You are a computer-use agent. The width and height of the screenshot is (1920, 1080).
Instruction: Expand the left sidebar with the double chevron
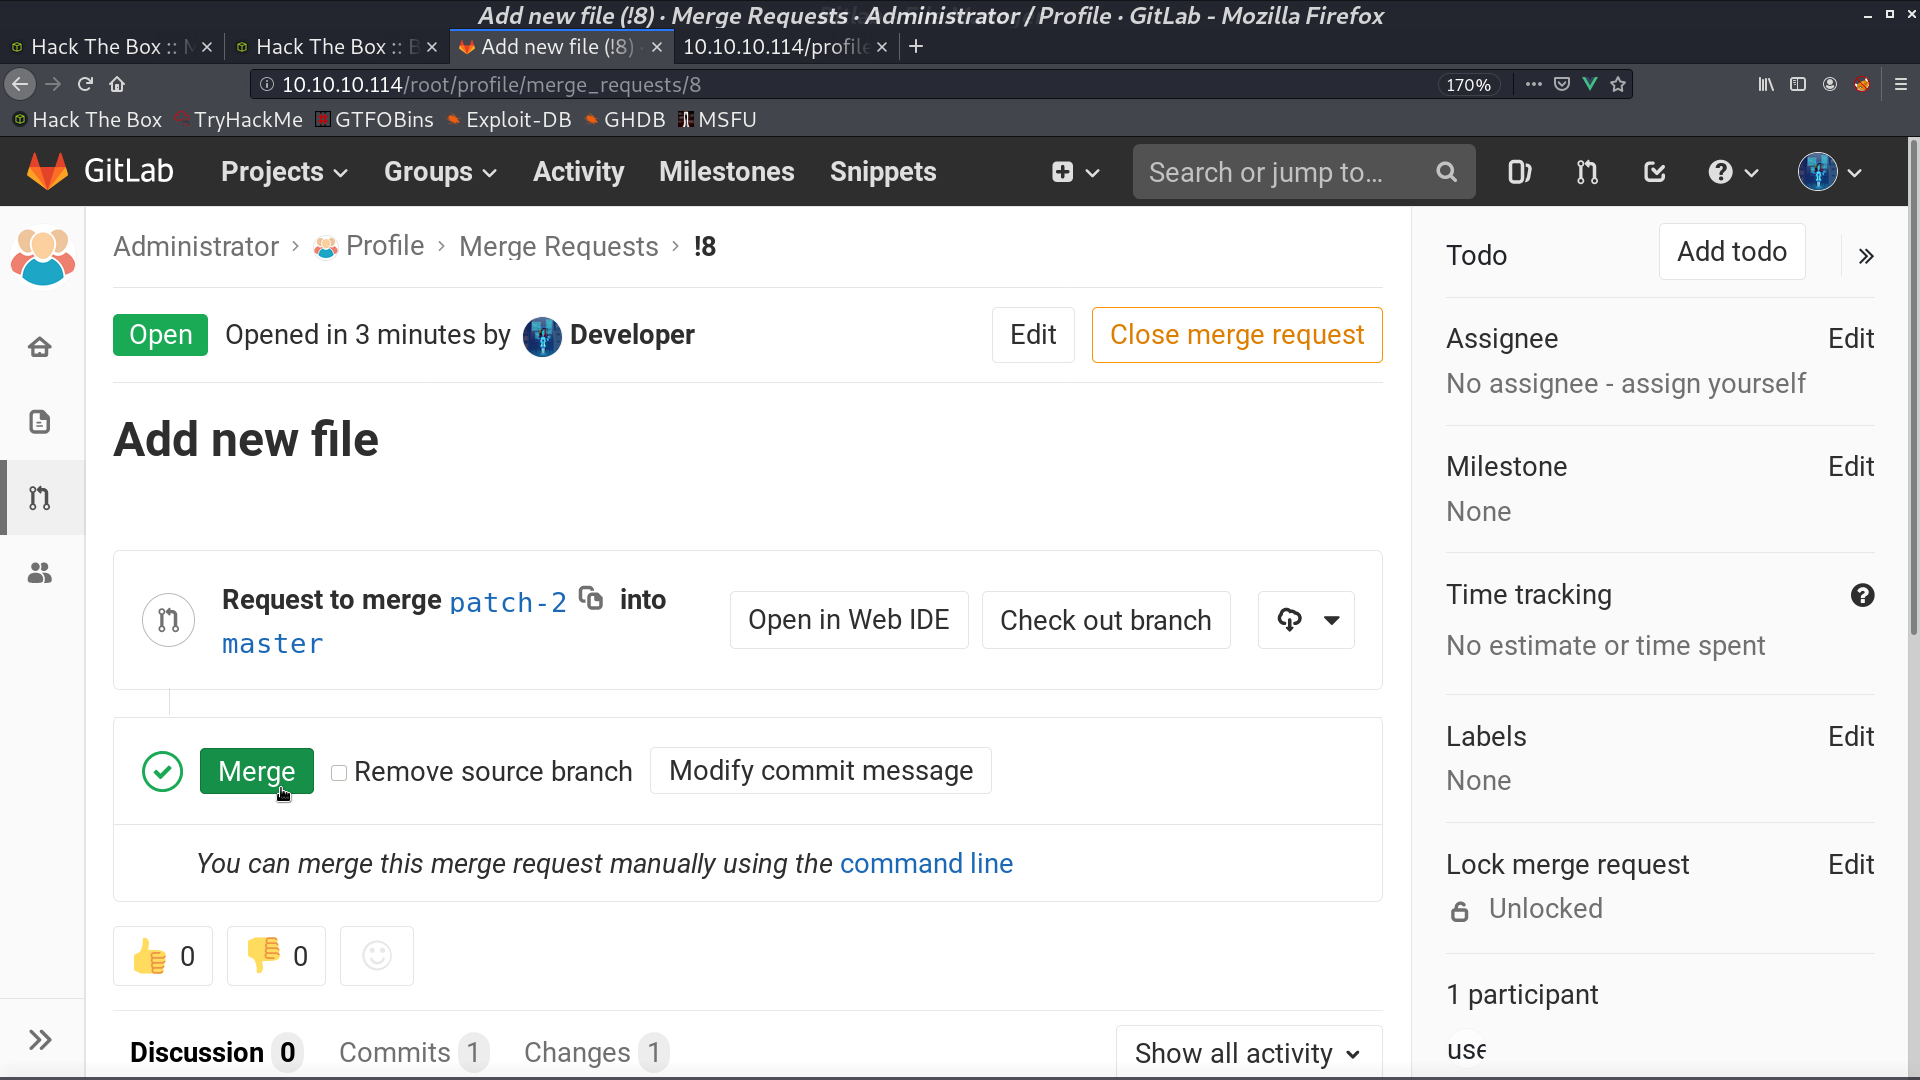pyautogui.click(x=40, y=1040)
